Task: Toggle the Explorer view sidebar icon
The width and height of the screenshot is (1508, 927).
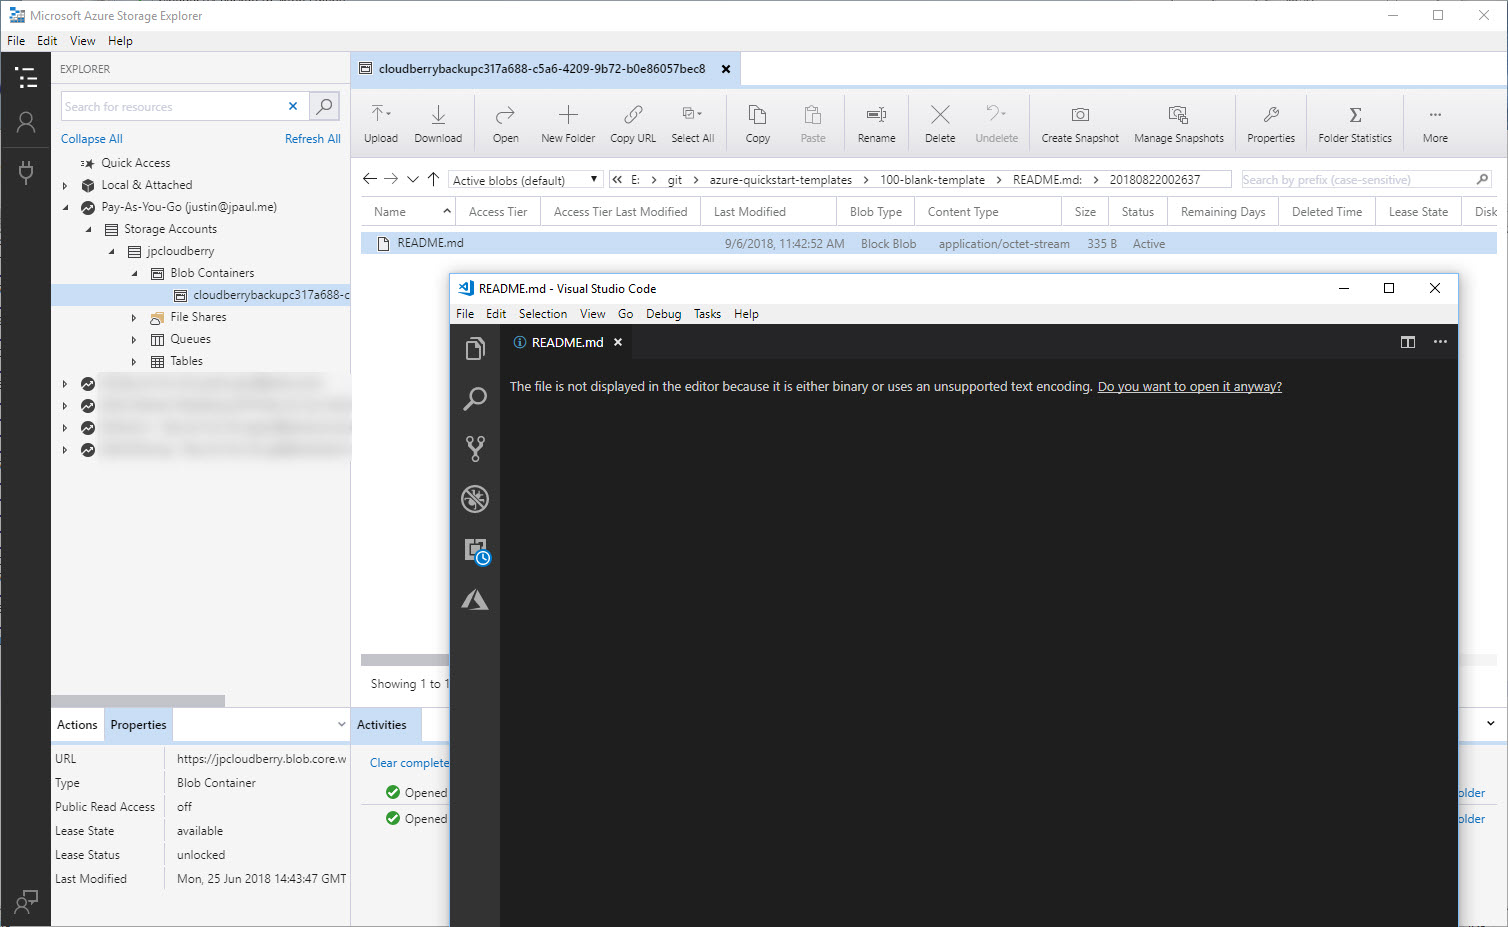Action: 26,77
